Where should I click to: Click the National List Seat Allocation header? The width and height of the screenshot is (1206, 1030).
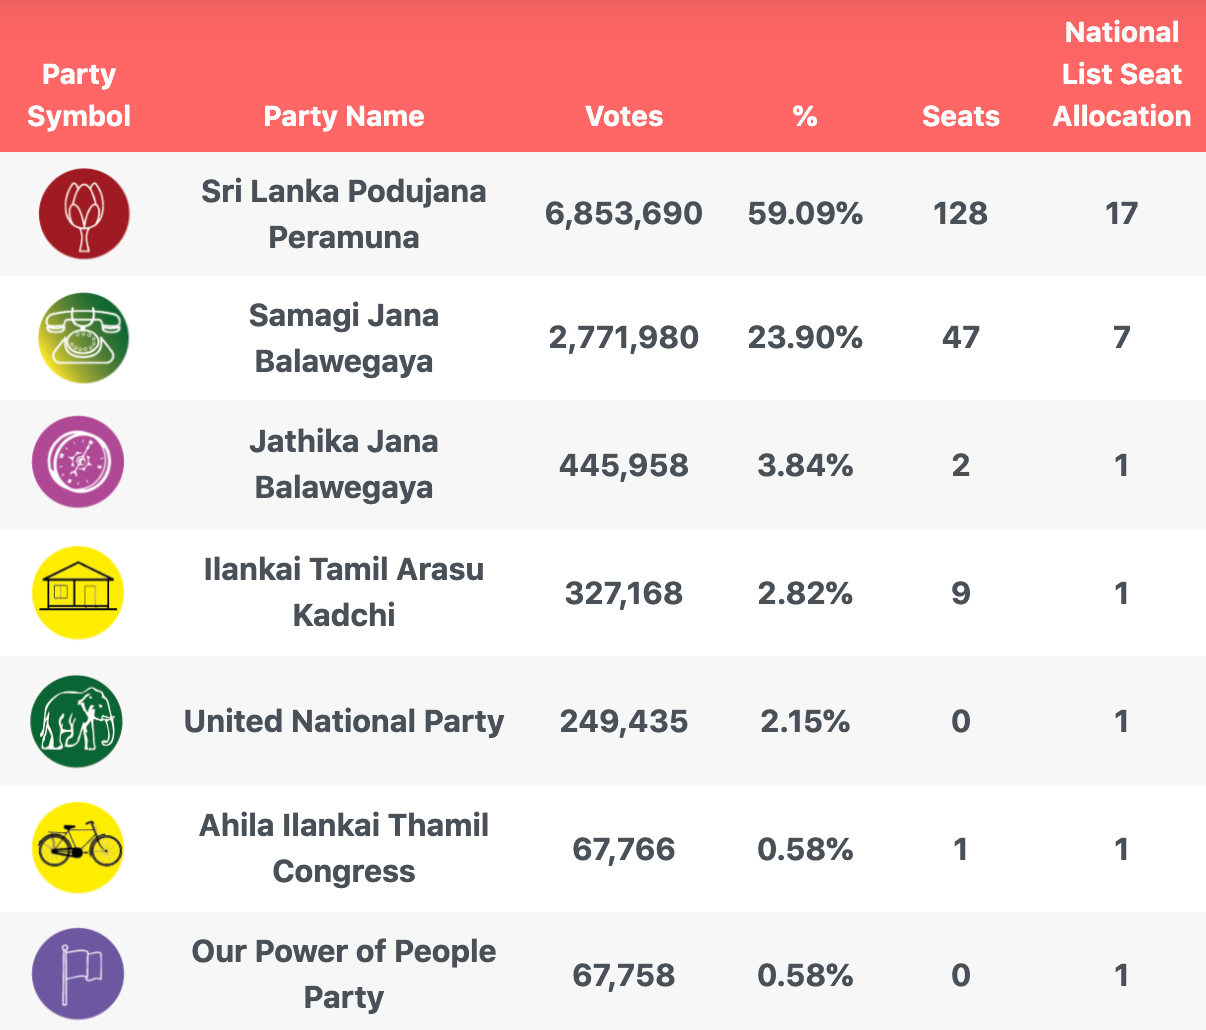tap(1122, 75)
